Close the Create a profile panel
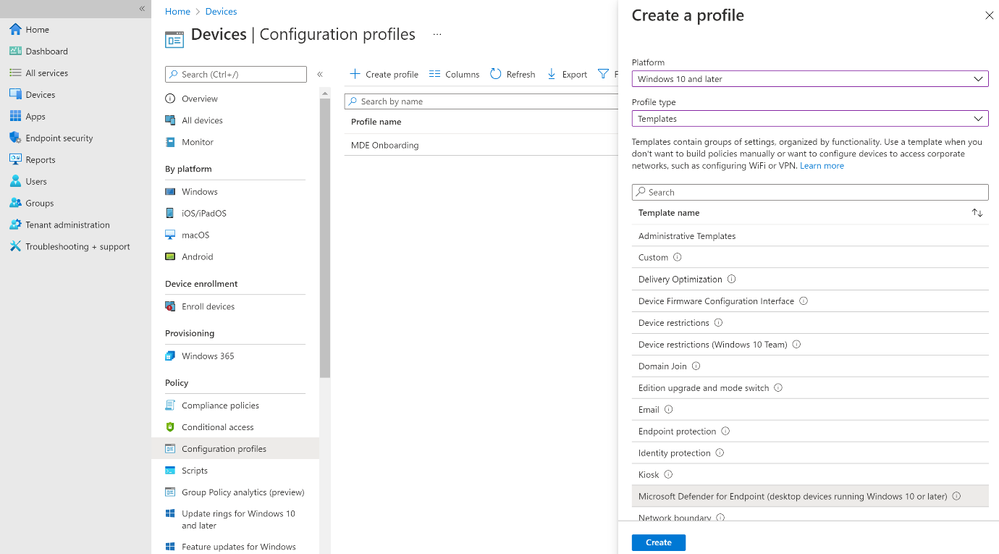 click(x=989, y=15)
